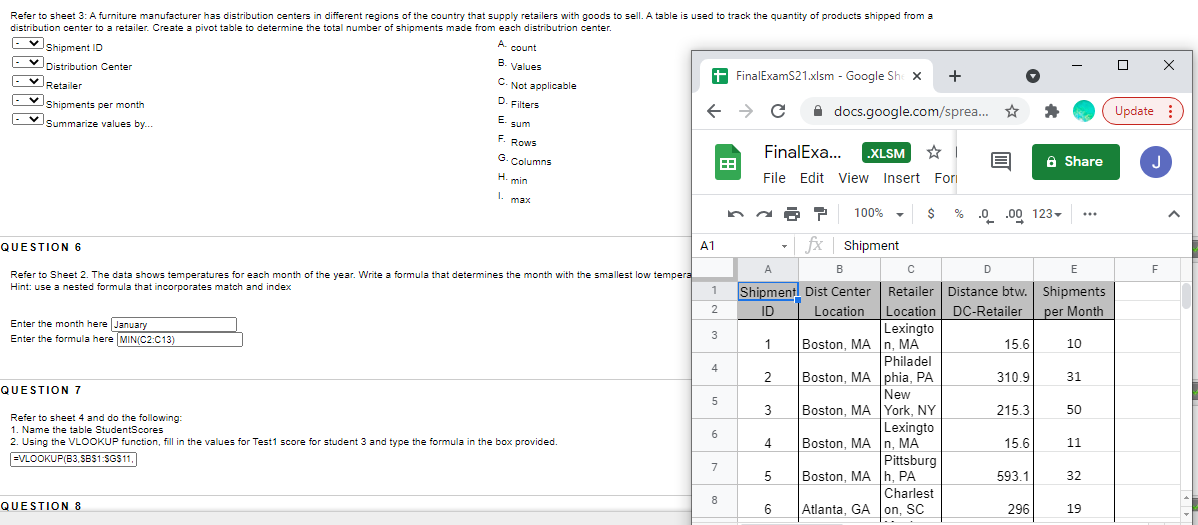1198x525 pixels.
Task: Open the View menu in Sheets
Action: click(853, 178)
